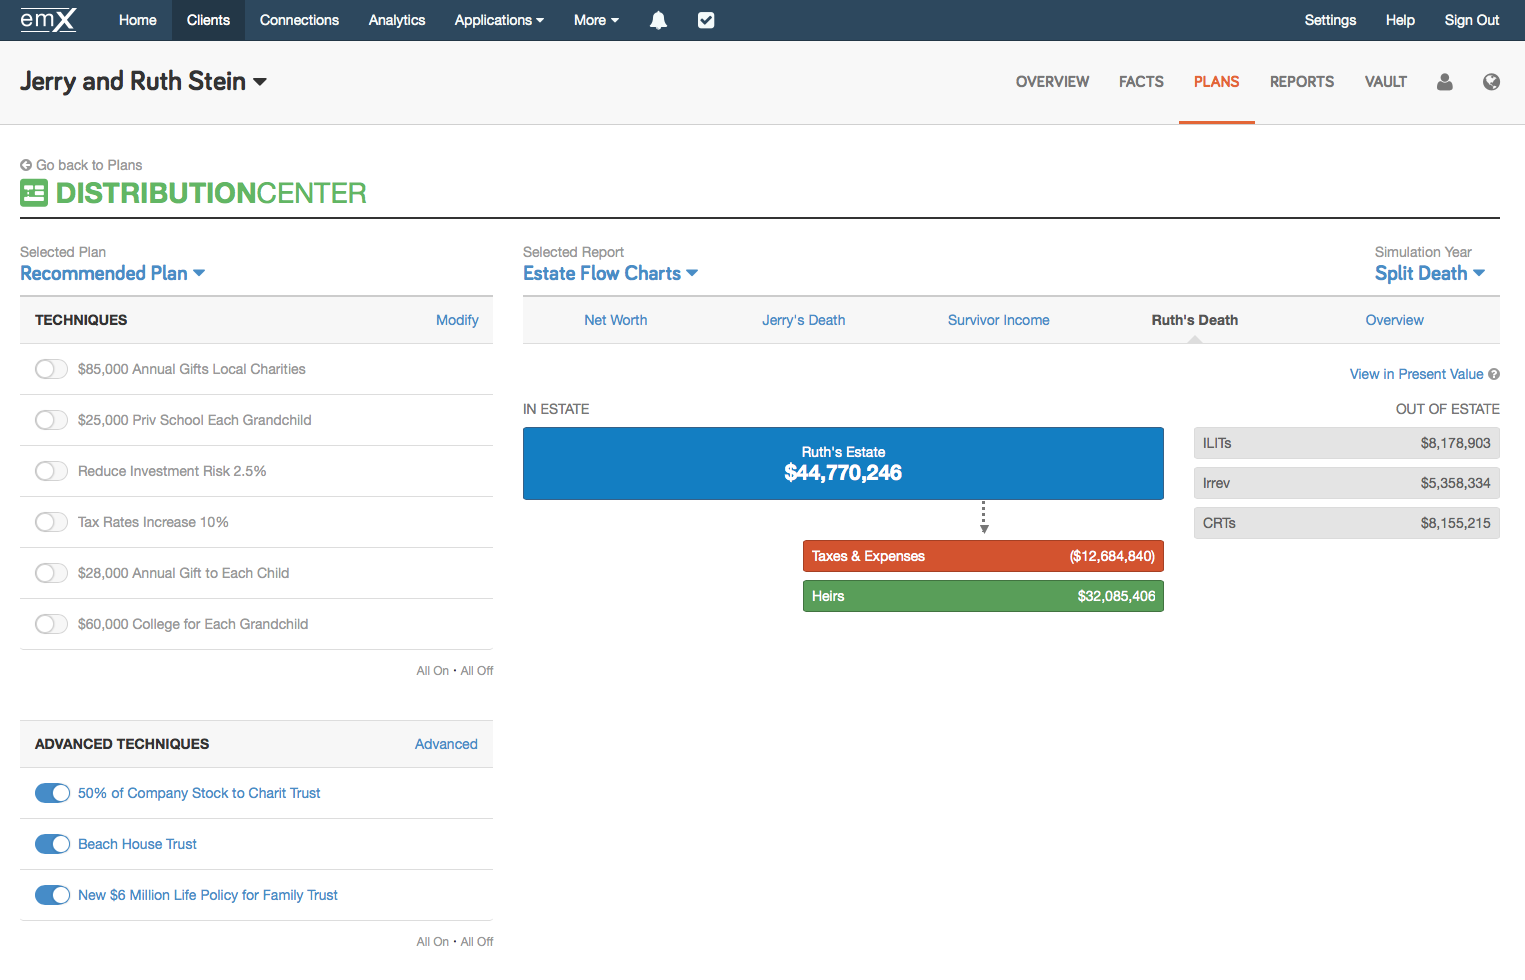
Task: Toggle $85,000 Annual Gifts Local Charities
Action: 51,369
